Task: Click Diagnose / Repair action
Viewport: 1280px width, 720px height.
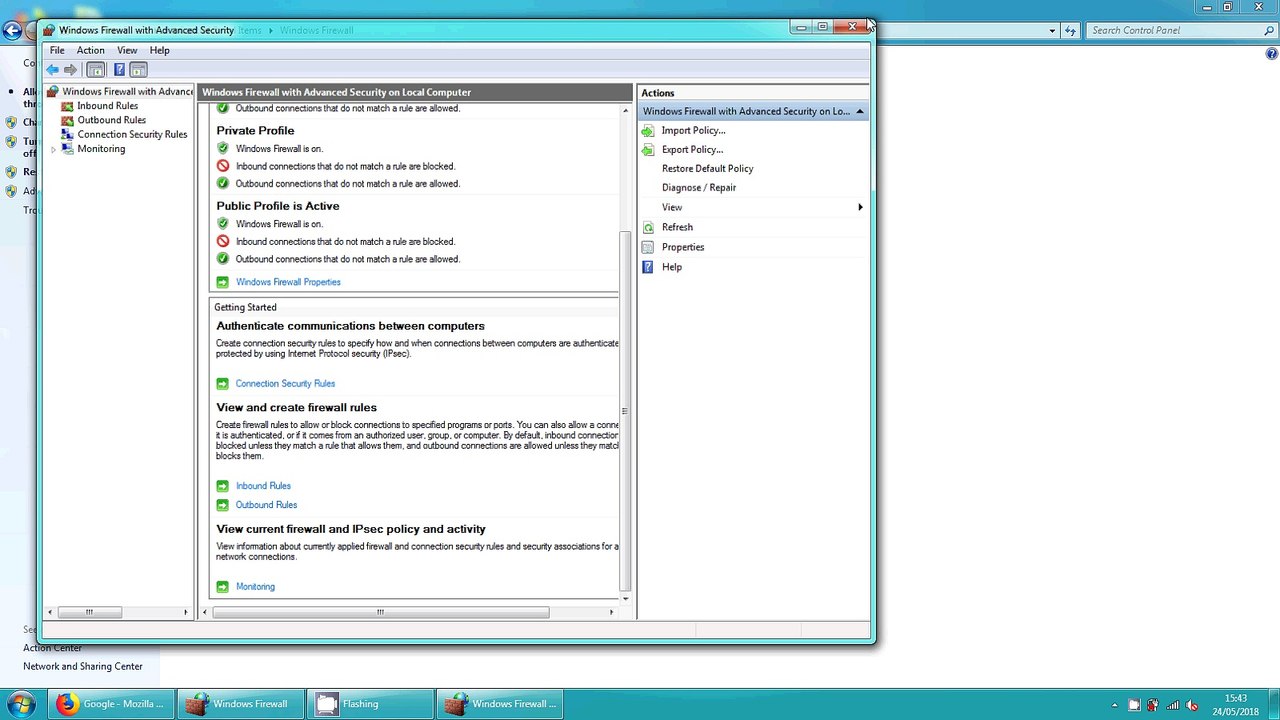Action: pyautogui.click(x=698, y=188)
